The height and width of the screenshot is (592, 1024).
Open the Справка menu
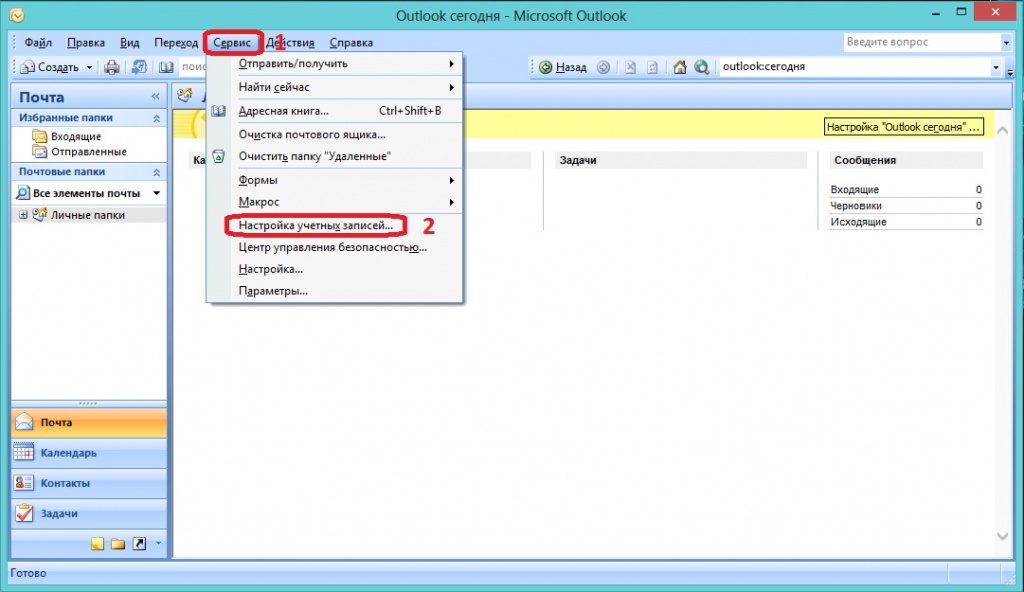pos(351,42)
